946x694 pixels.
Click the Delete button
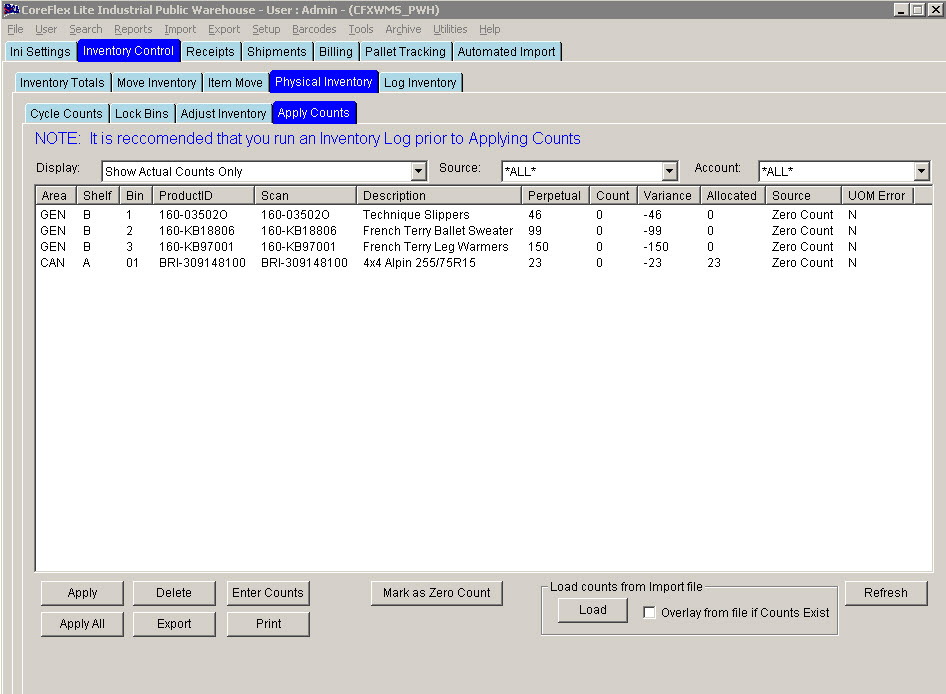tap(174, 593)
